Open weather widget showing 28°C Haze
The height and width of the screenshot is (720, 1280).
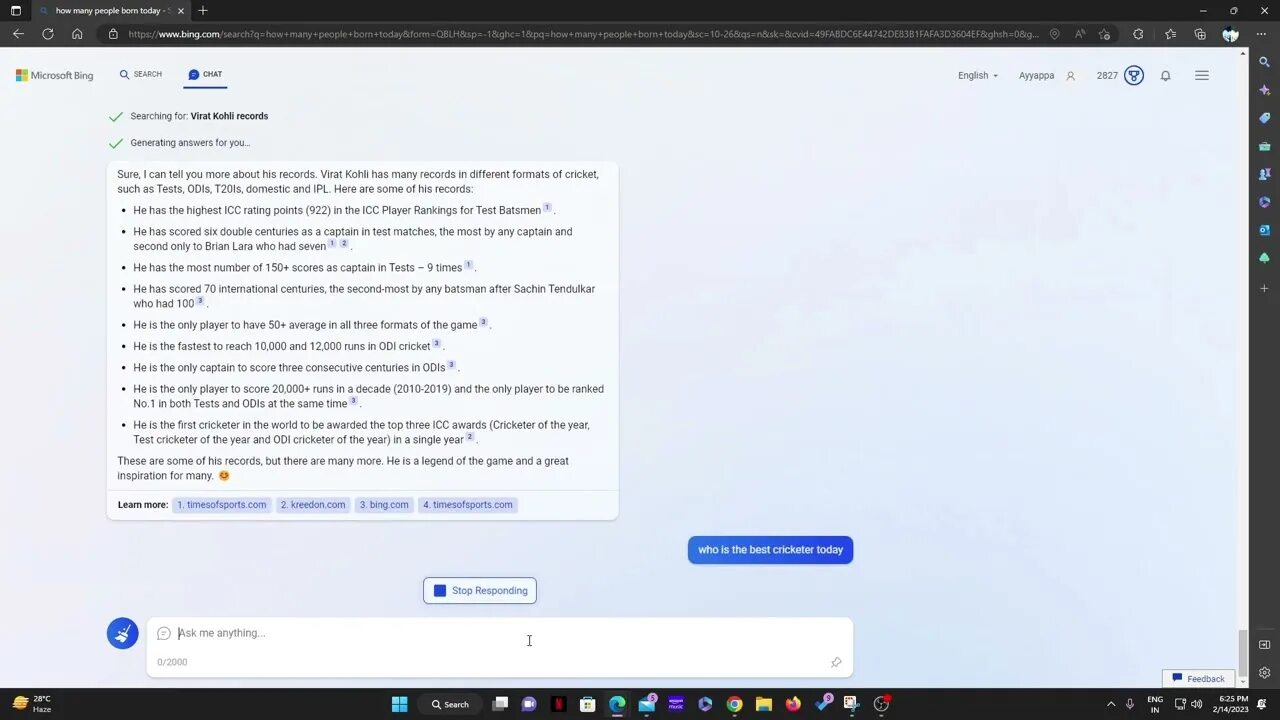[32, 704]
